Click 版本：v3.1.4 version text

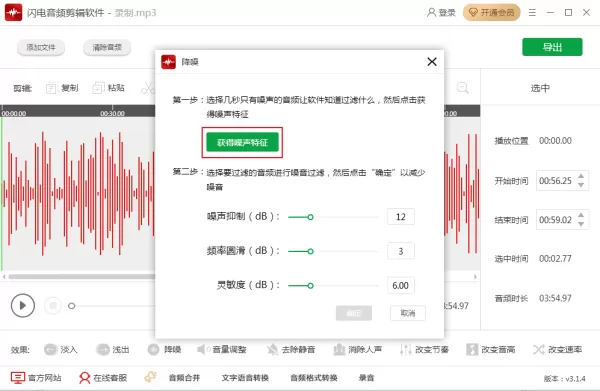pyautogui.click(x=564, y=379)
